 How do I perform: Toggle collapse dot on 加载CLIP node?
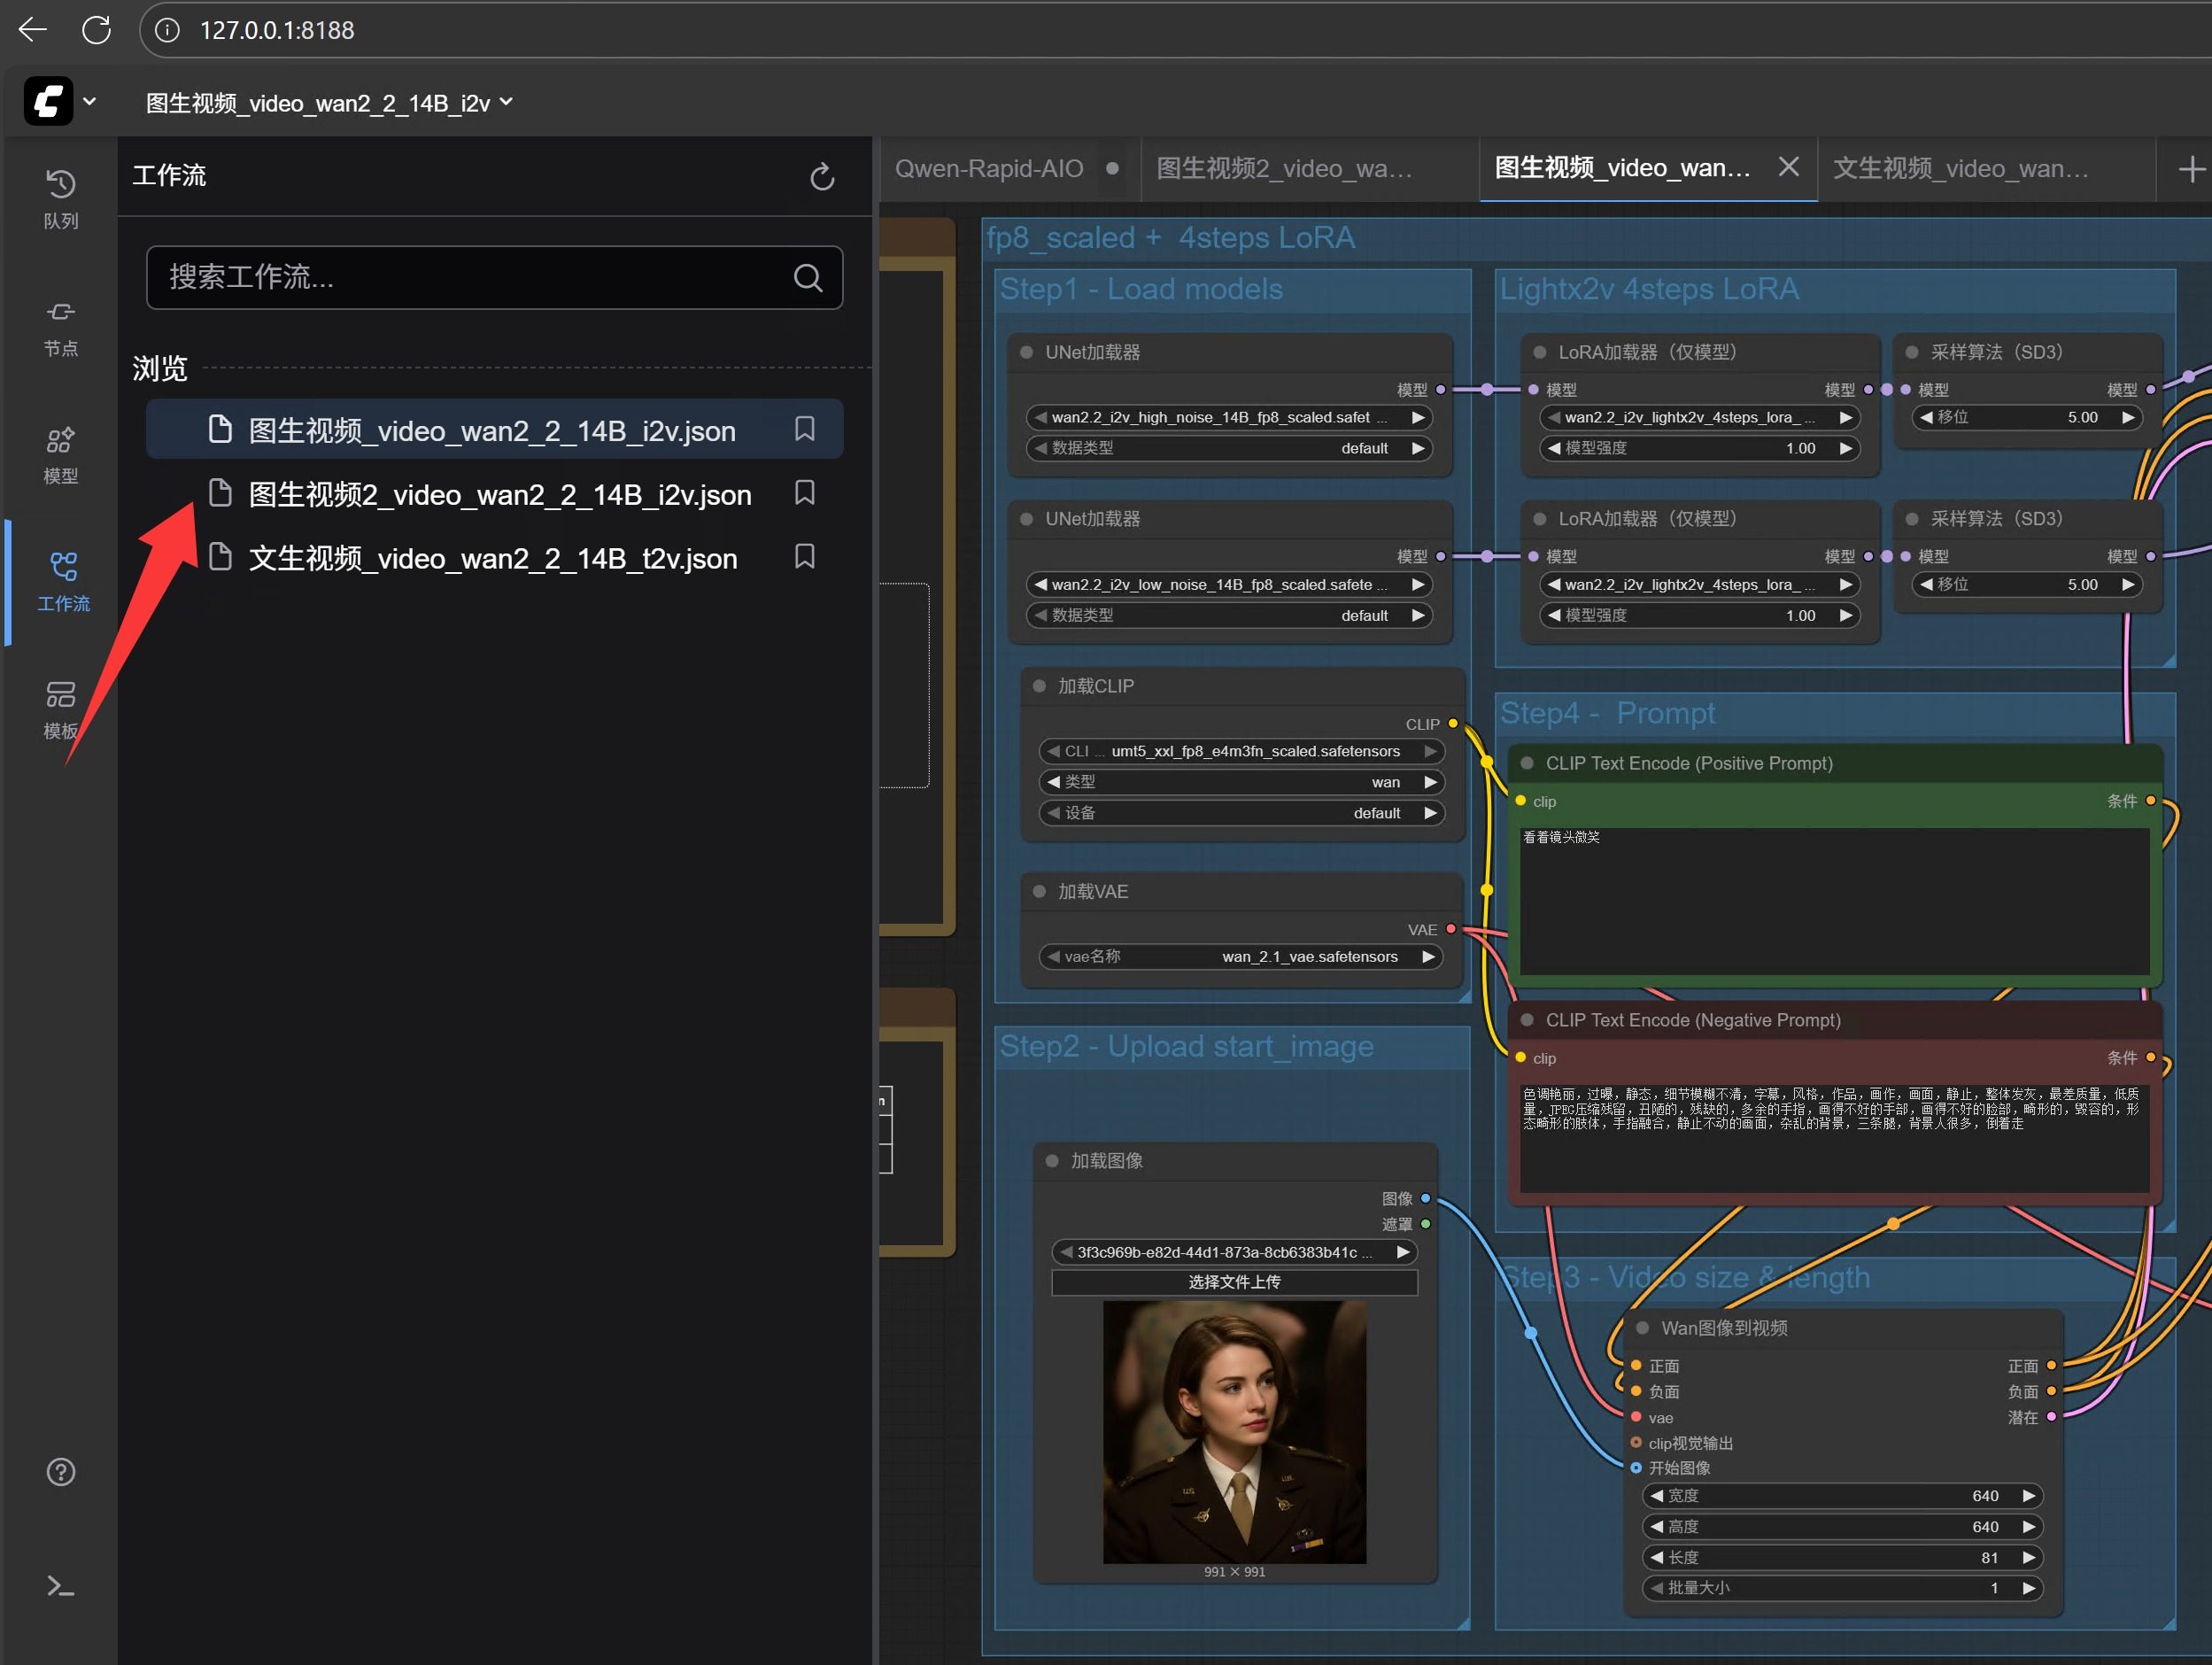pyautogui.click(x=1039, y=686)
